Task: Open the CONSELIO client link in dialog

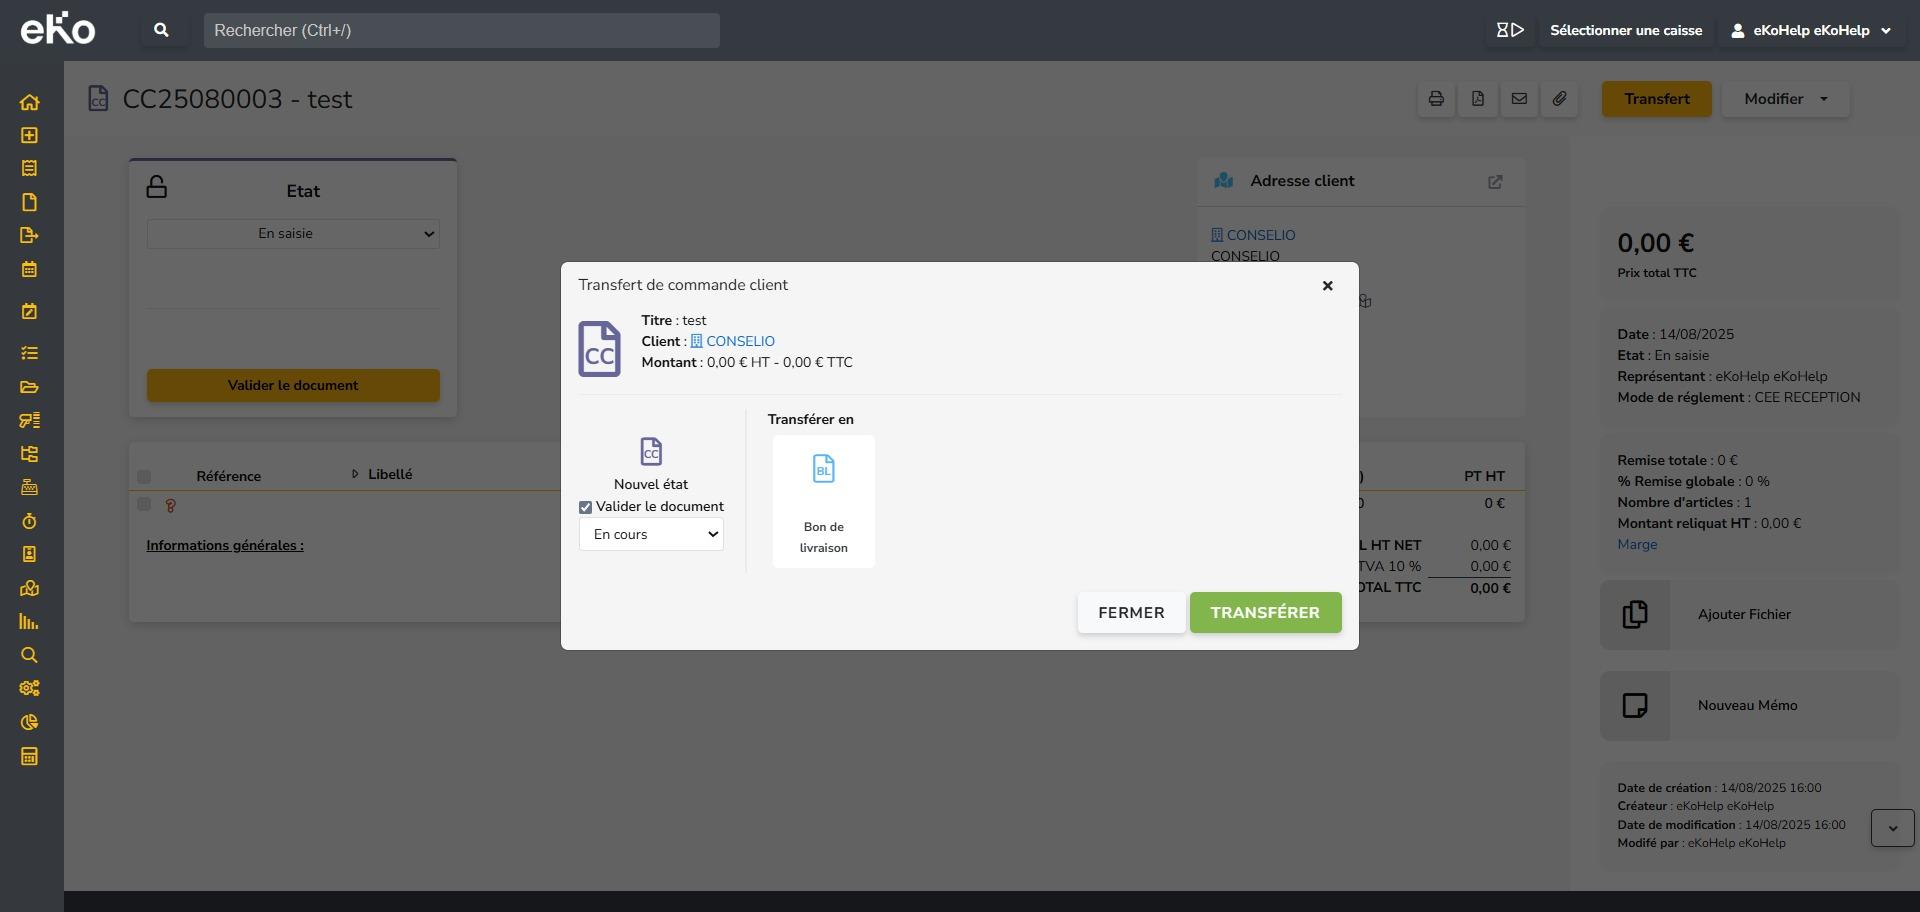Action: click(x=740, y=341)
